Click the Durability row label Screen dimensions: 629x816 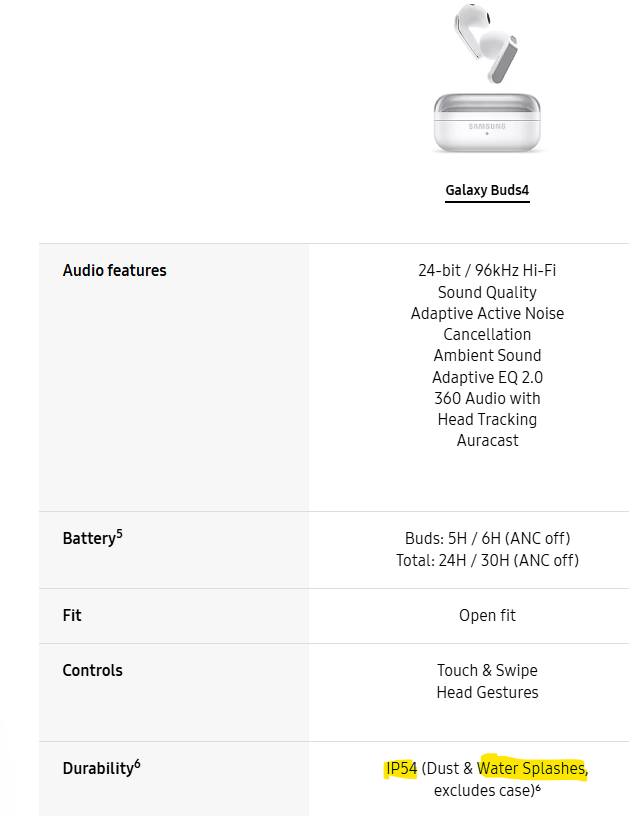click(x=98, y=769)
